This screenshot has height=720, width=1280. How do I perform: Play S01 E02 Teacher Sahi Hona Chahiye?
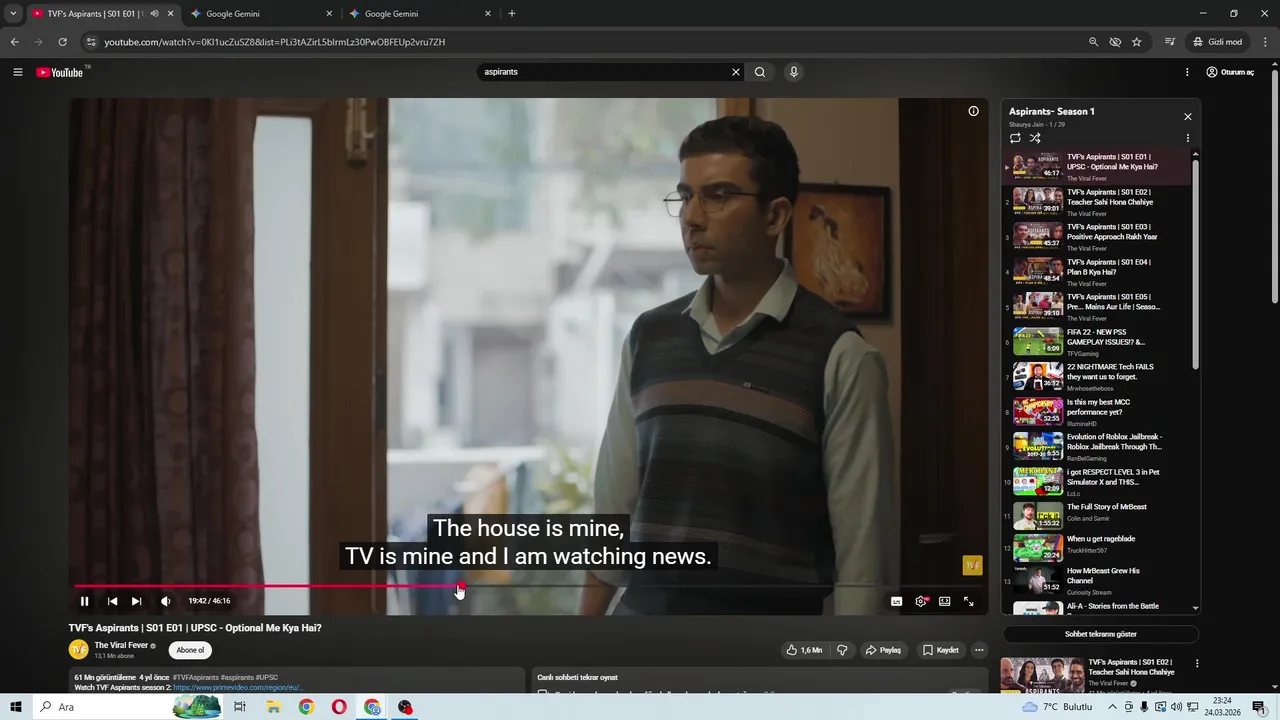(x=1097, y=202)
